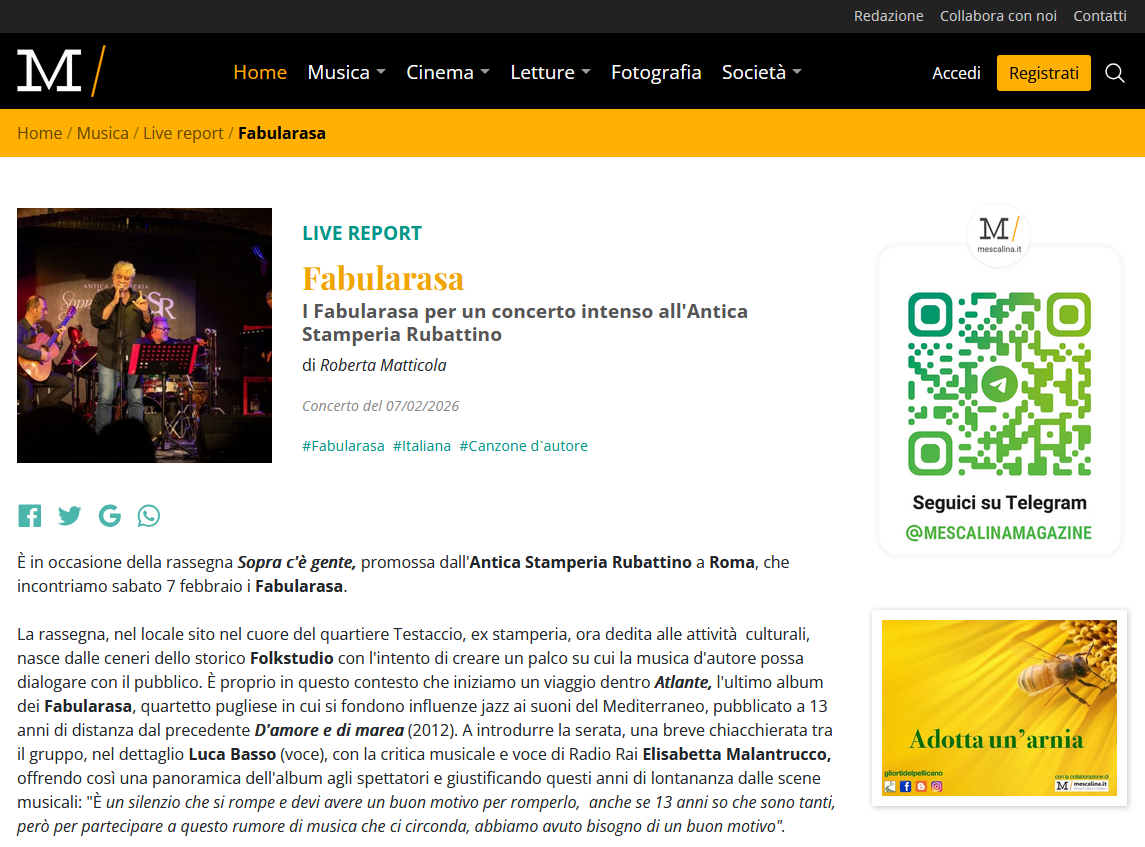Open Collabora con noi link
This screenshot has width=1145, height=847.
(x=997, y=16)
